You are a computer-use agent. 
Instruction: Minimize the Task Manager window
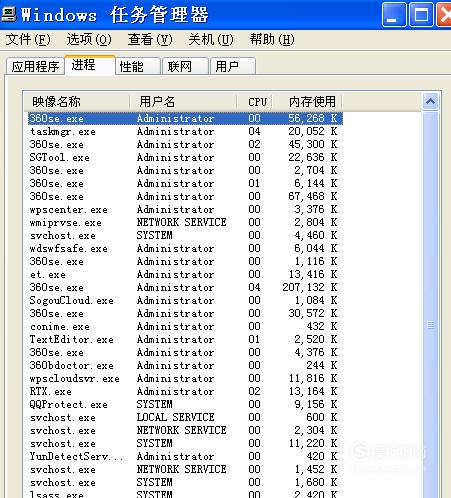tap(394, 14)
